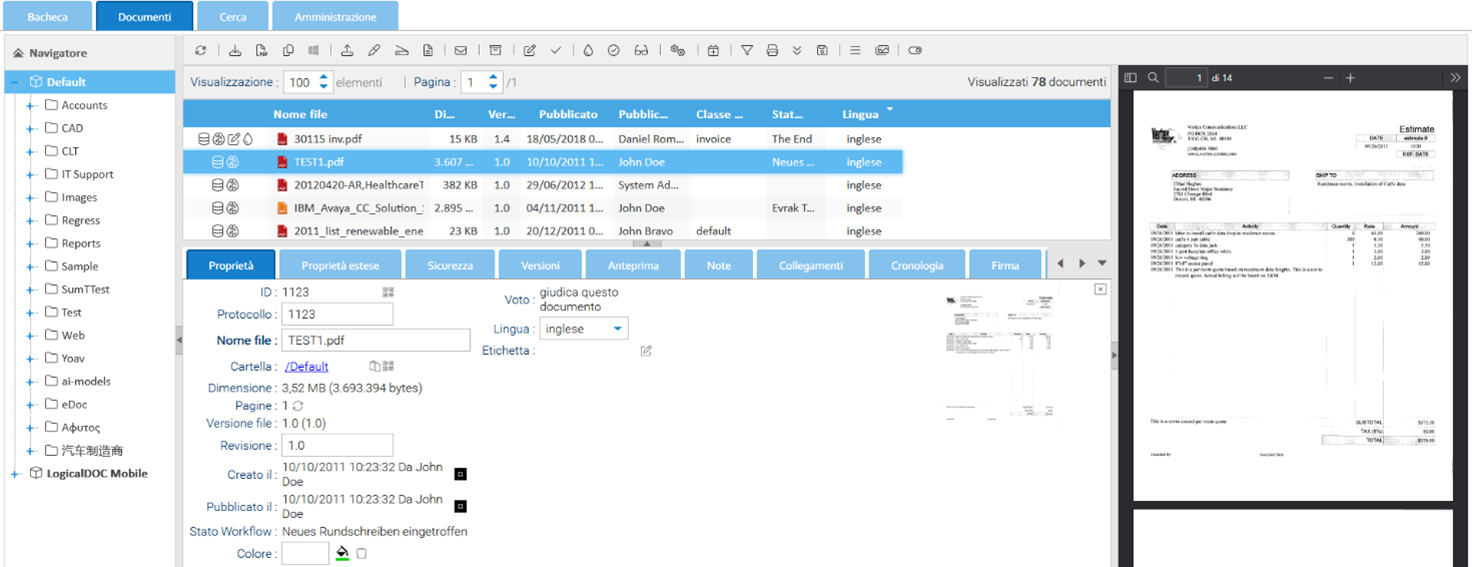Expand the IT Support folder node
This screenshot has height=567, width=1472.
[x=31, y=174]
